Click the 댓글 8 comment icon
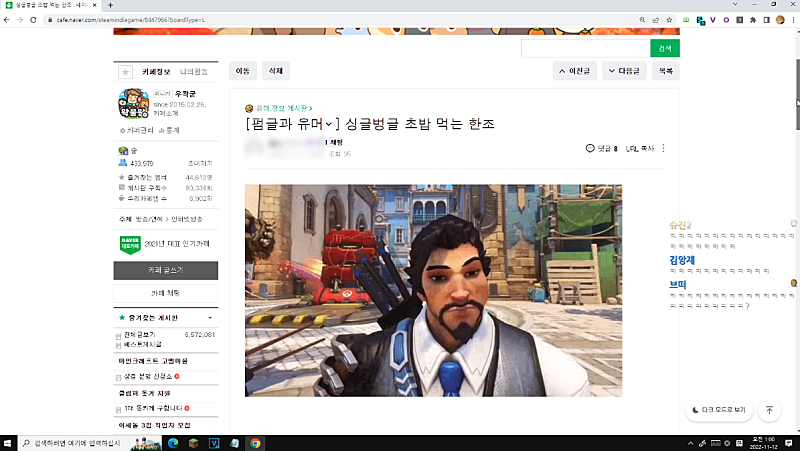 click(x=590, y=148)
